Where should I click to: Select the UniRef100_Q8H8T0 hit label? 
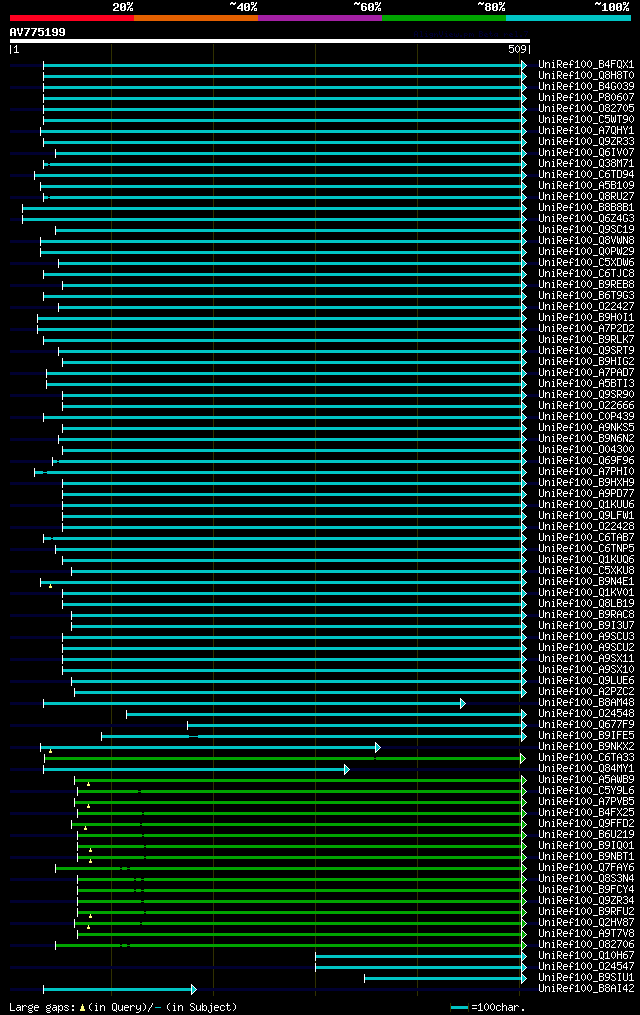tap(586, 76)
